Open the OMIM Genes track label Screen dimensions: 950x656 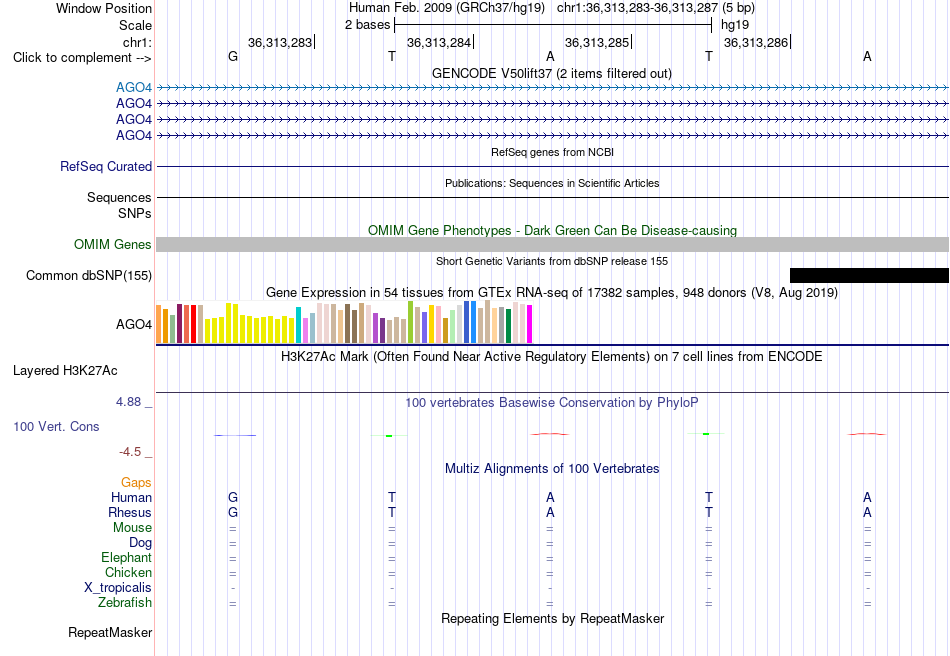113,245
